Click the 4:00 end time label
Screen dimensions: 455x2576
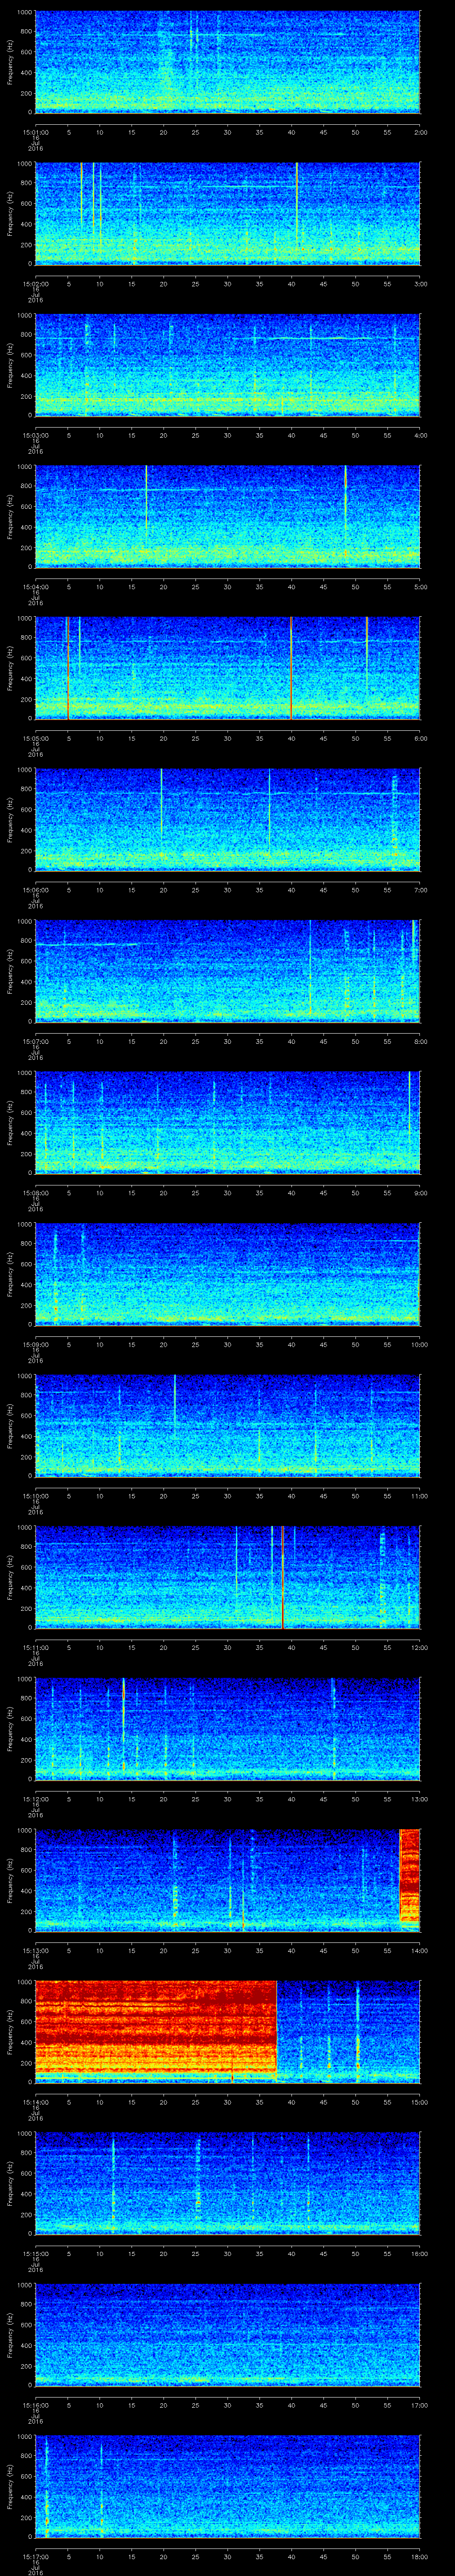pos(420,435)
